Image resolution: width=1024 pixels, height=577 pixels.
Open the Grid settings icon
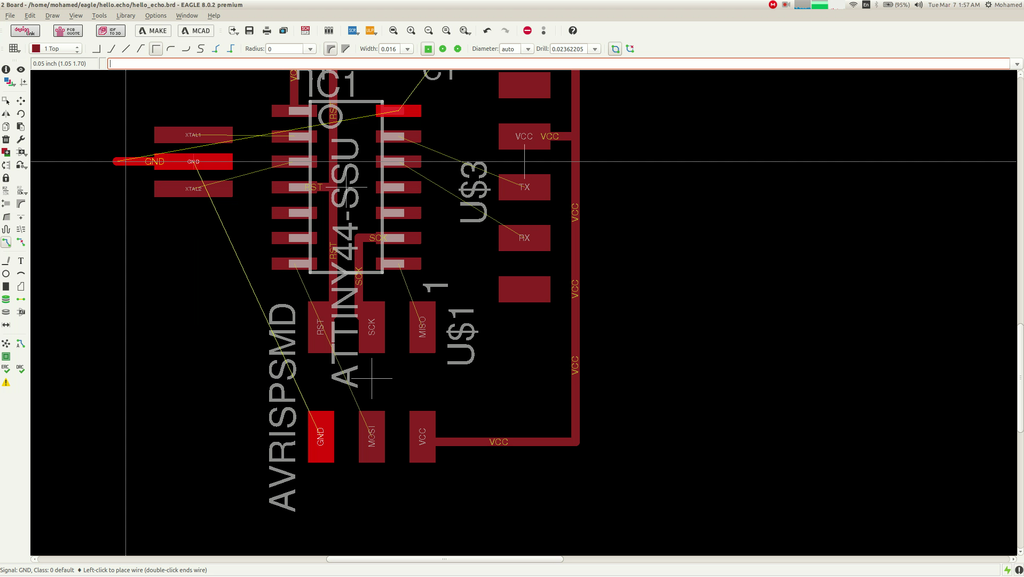(x=14, y=49)
